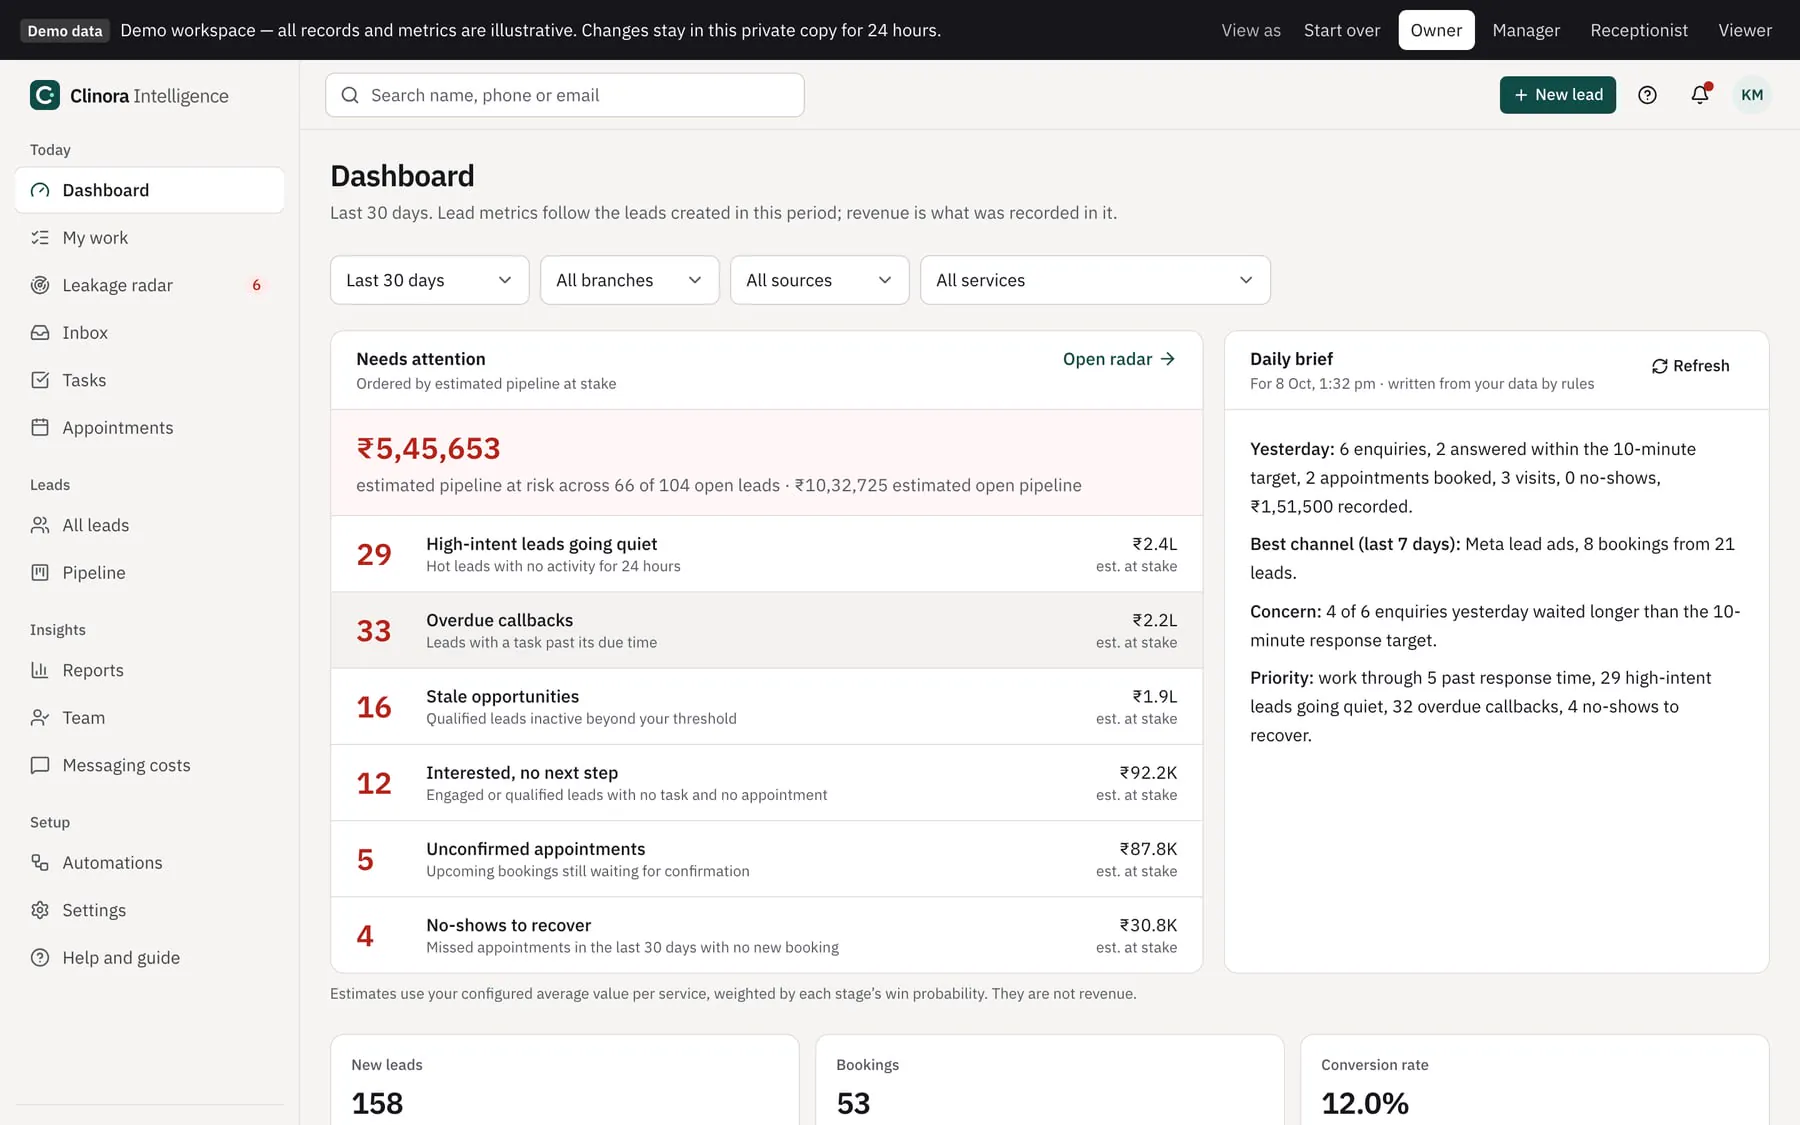Click the Pipeline board icon
Image resolution: width=1800 pixels, height=1125 pixels.
click(x=40, y=573)
